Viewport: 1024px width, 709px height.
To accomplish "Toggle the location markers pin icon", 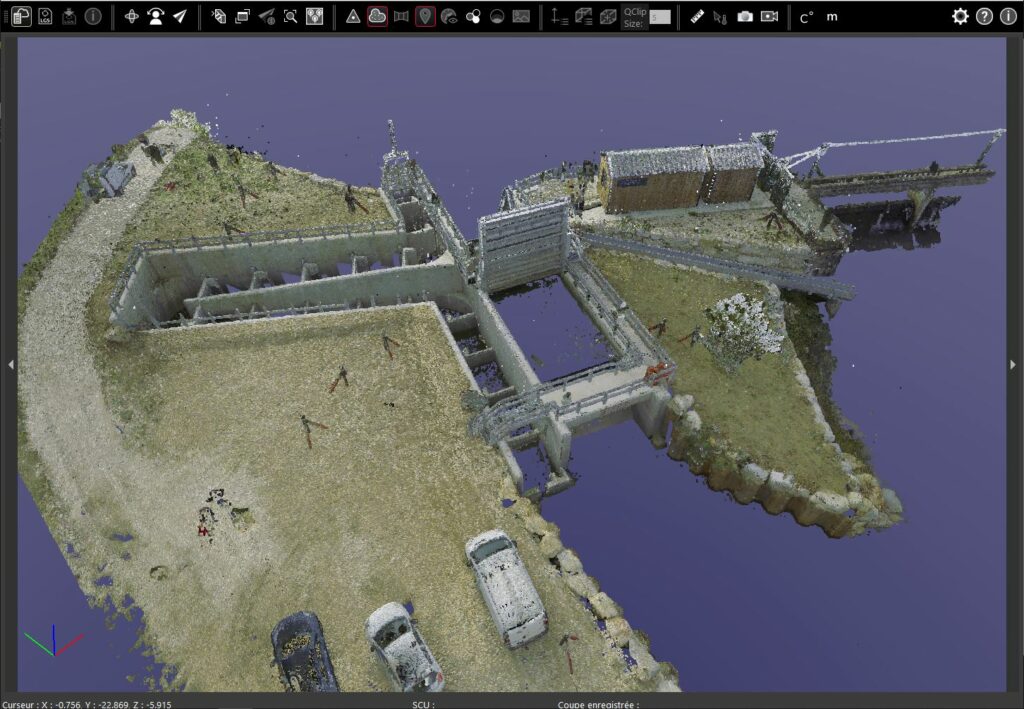I will point(425,16).
